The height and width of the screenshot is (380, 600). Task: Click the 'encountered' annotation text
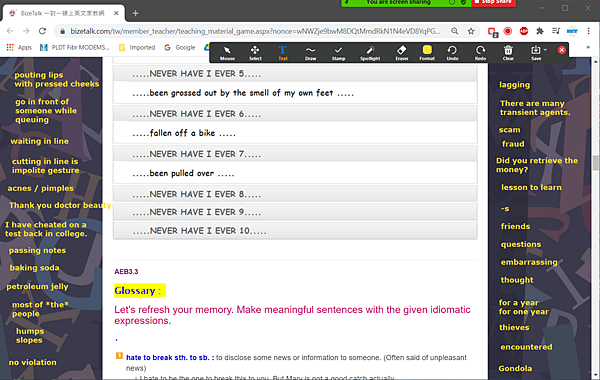(526, 347)
